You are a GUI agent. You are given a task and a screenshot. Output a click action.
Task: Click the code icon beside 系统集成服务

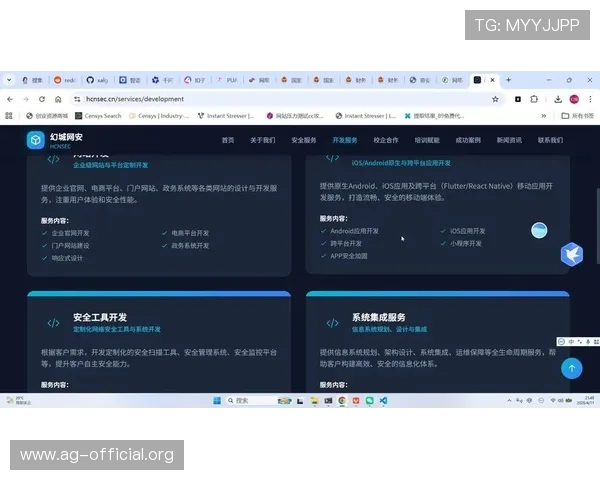coord(332,323)
